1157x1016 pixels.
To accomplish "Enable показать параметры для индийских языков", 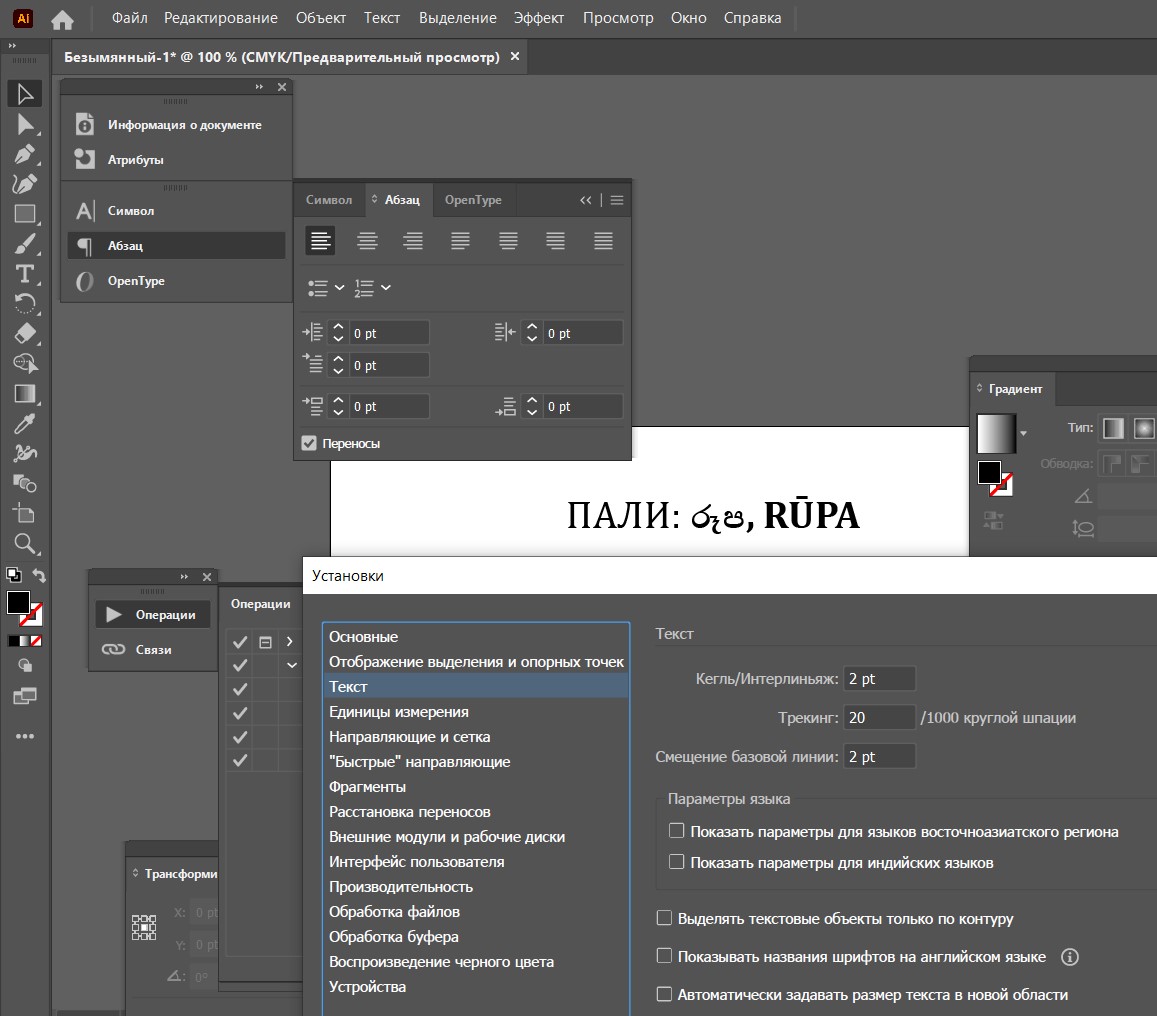I will pyautogui.click(x=677, y=862).
